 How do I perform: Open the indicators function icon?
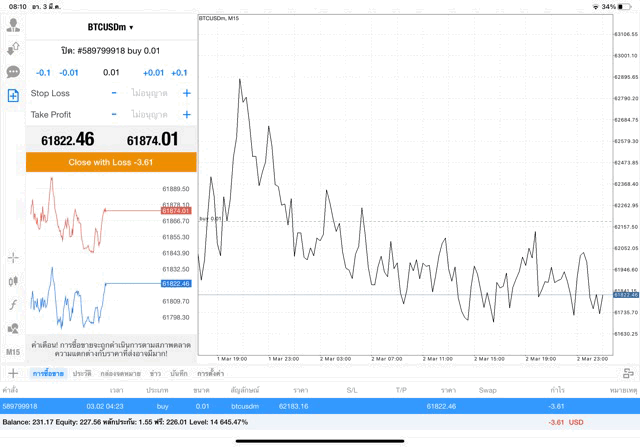click(13, 304)
